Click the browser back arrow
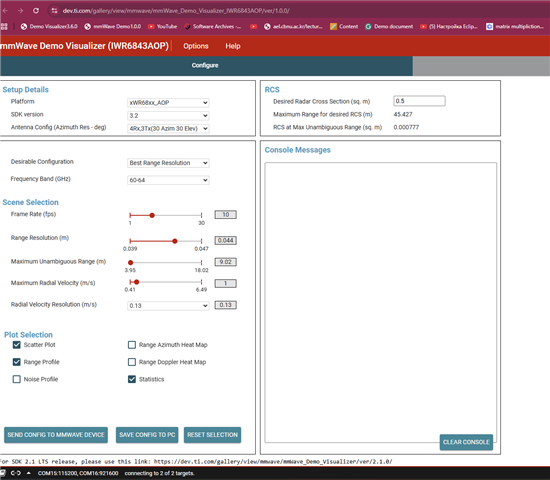This screenshot has height=480, width=550. pyautogui.click(x=5, y=11)
